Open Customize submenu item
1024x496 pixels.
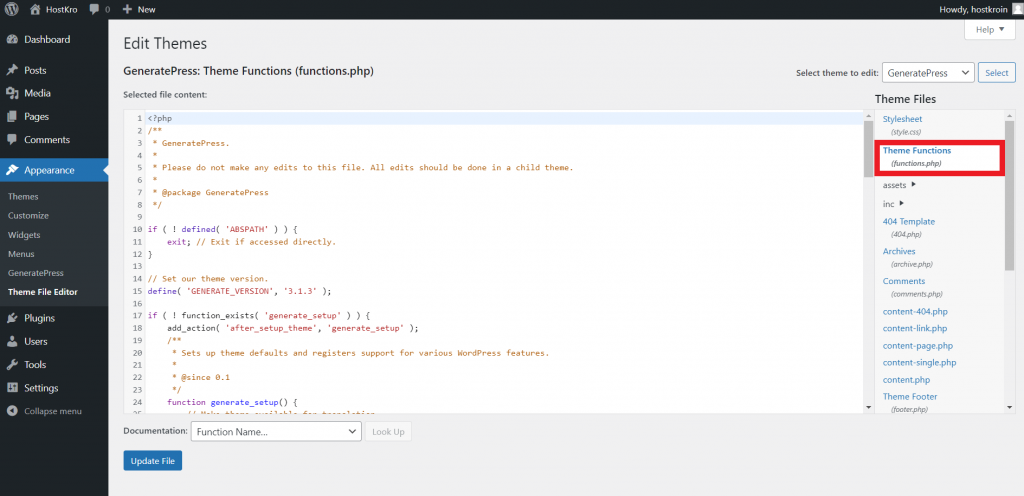pyautogui.click(x=29, y=215)
